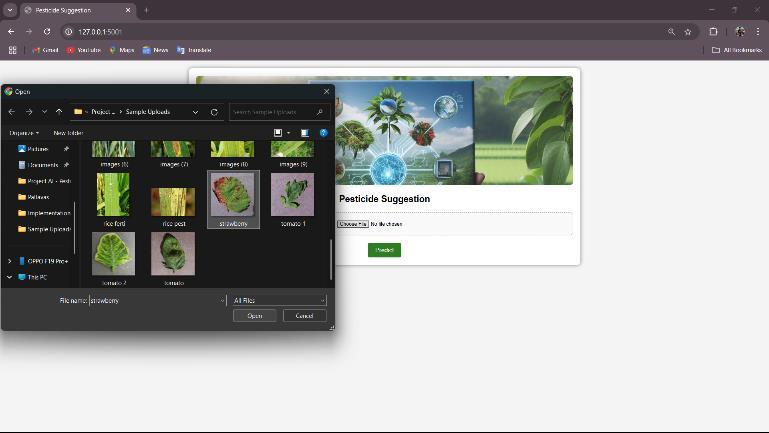
Task: Open the Organize menu
Action: click(x=24, y=133)
